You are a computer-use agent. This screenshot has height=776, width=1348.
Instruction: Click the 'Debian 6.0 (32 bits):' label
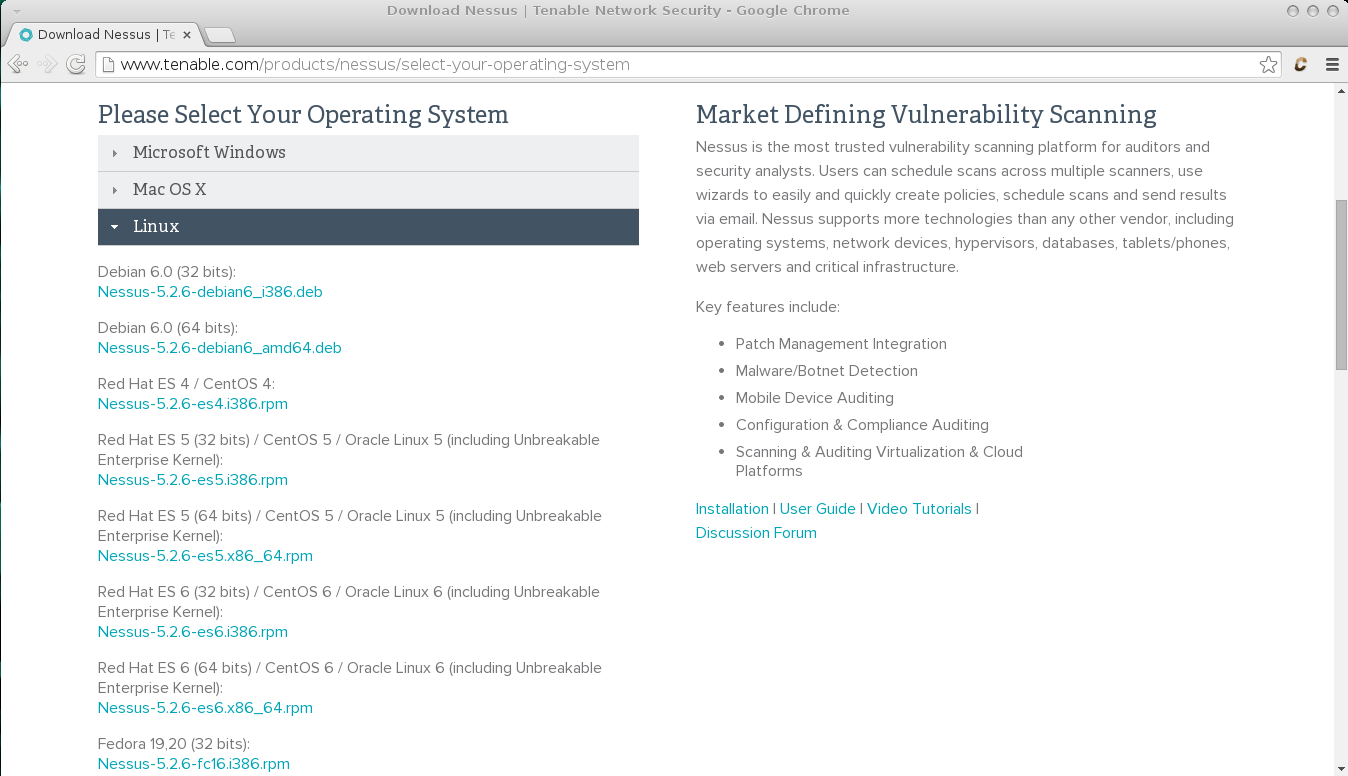pyautogui.click(x=167, y=272)
